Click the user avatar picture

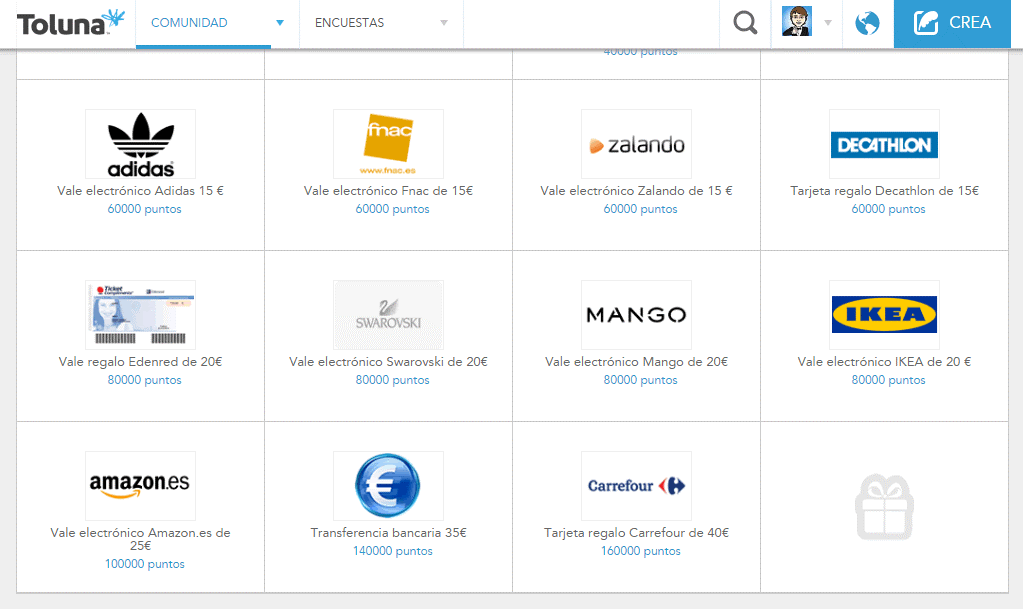(797, 22)
